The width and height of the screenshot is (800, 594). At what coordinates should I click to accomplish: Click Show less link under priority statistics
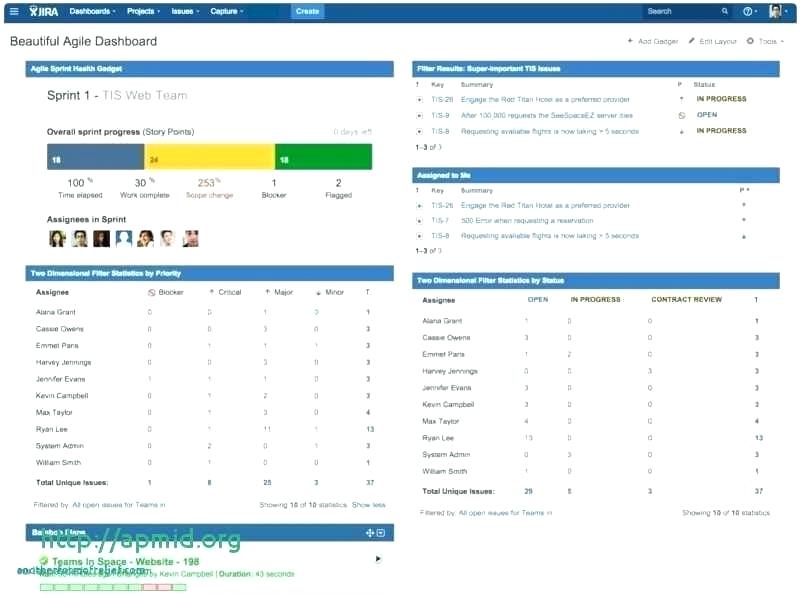368,505
